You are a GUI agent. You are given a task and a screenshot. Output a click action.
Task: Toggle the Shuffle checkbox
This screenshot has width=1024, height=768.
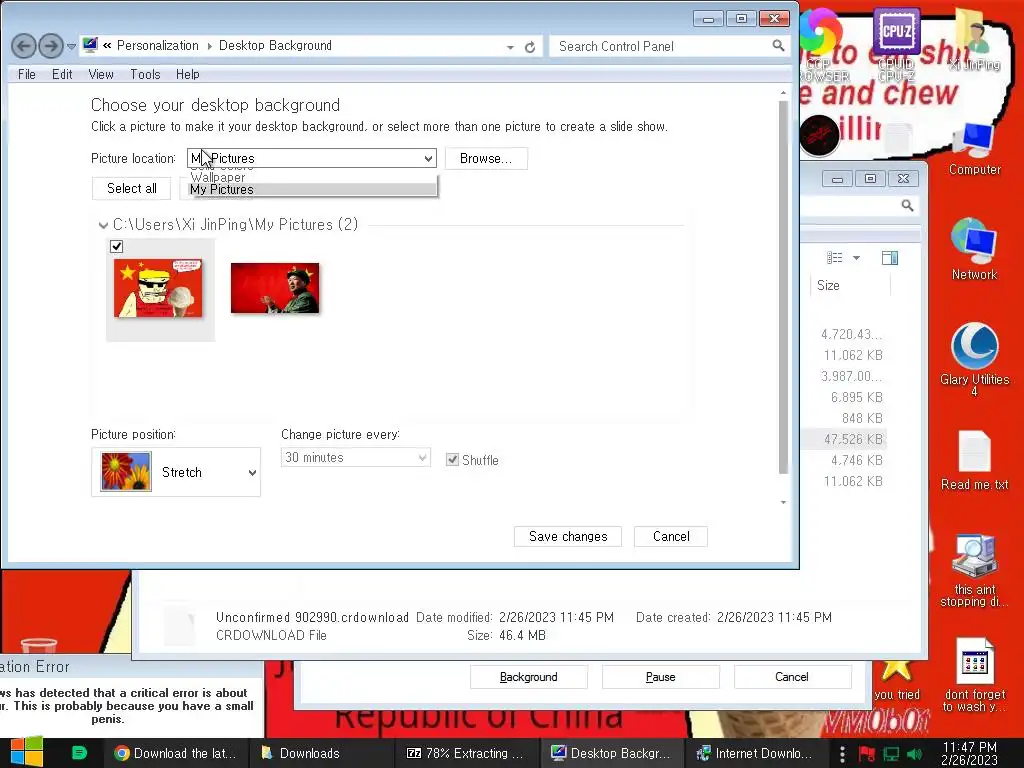[x=452, y=460]
